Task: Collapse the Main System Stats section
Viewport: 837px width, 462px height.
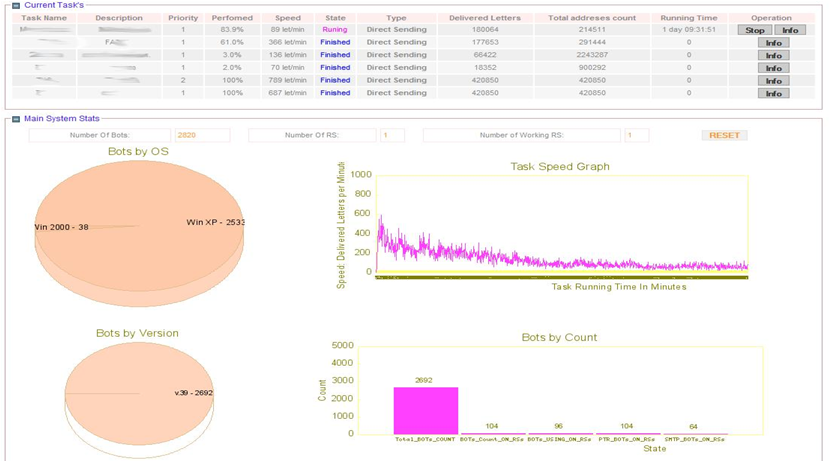Action: 16,118
